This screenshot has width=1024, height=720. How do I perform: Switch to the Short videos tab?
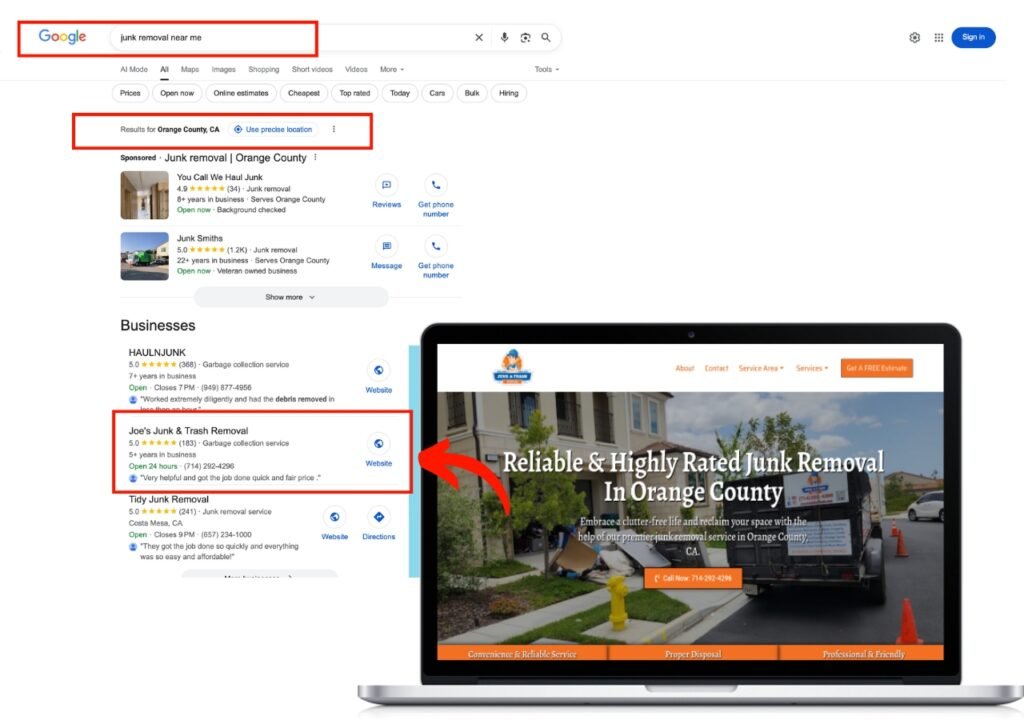[312, 69]
